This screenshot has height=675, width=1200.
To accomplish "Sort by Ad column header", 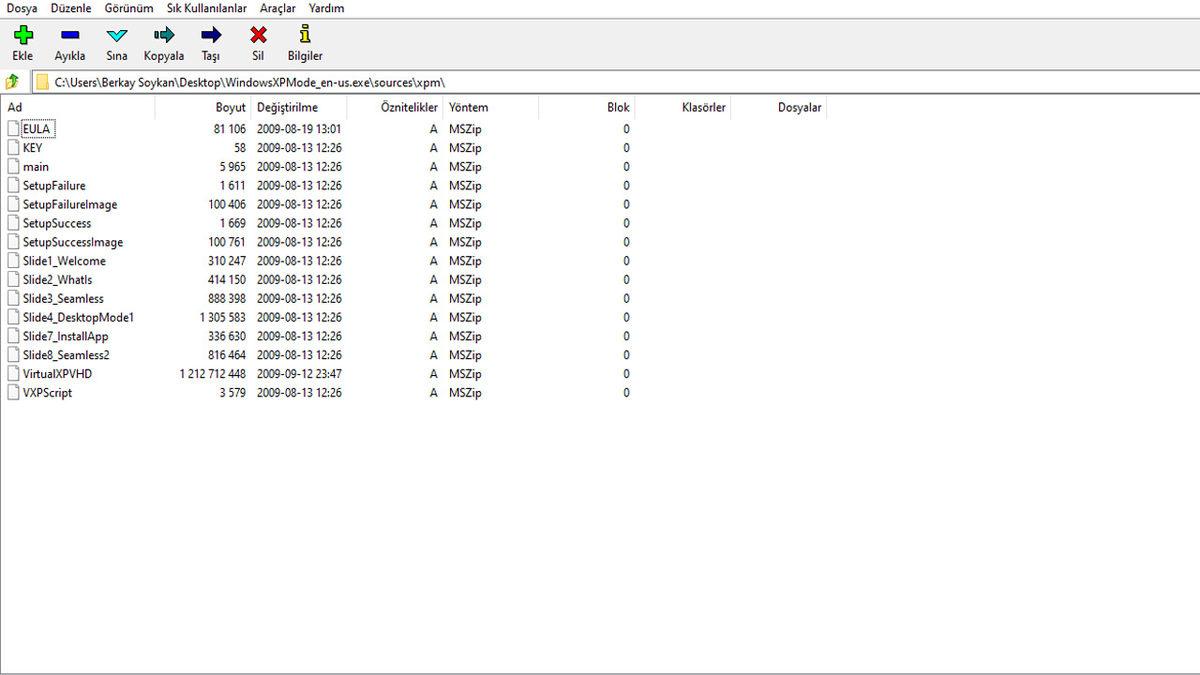I will pos(15,107).
